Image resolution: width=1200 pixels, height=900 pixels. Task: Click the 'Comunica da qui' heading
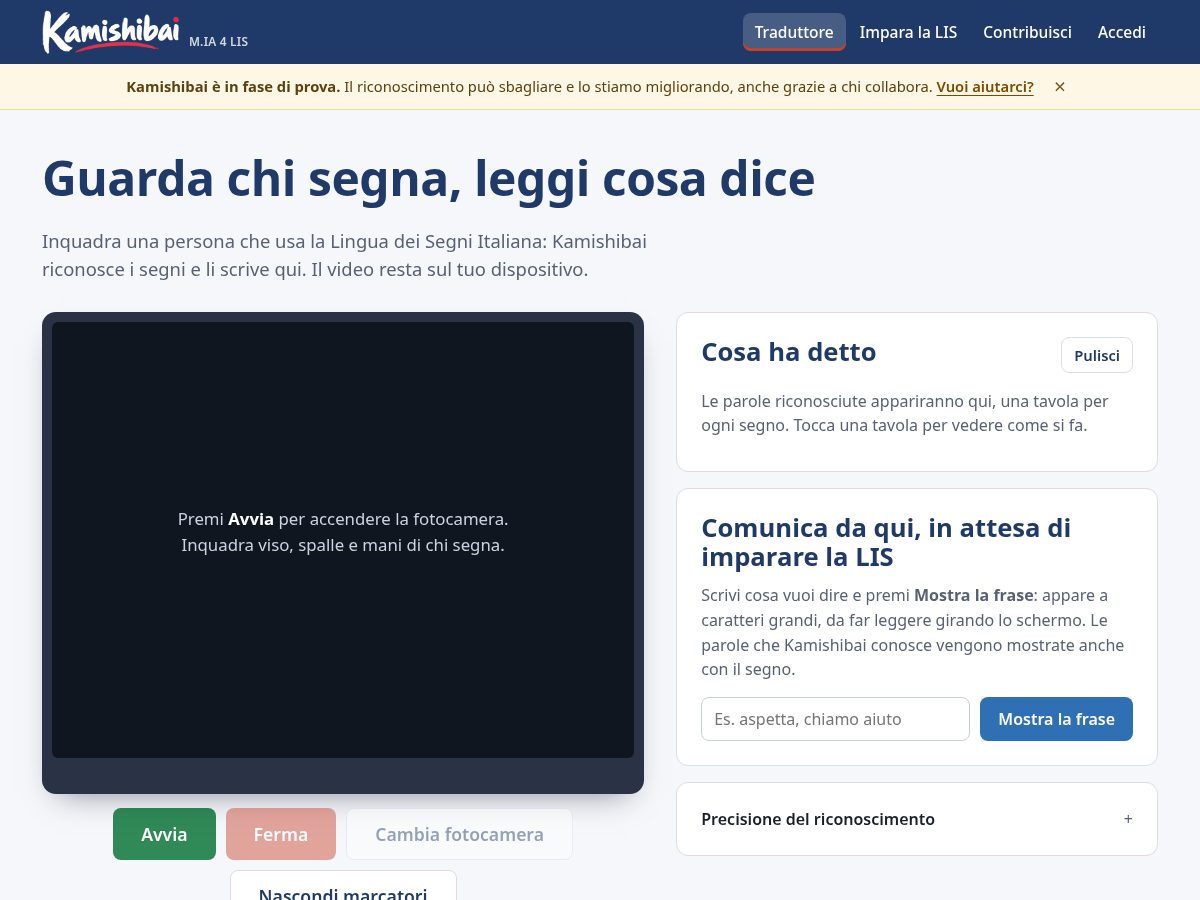click(886, 541)
